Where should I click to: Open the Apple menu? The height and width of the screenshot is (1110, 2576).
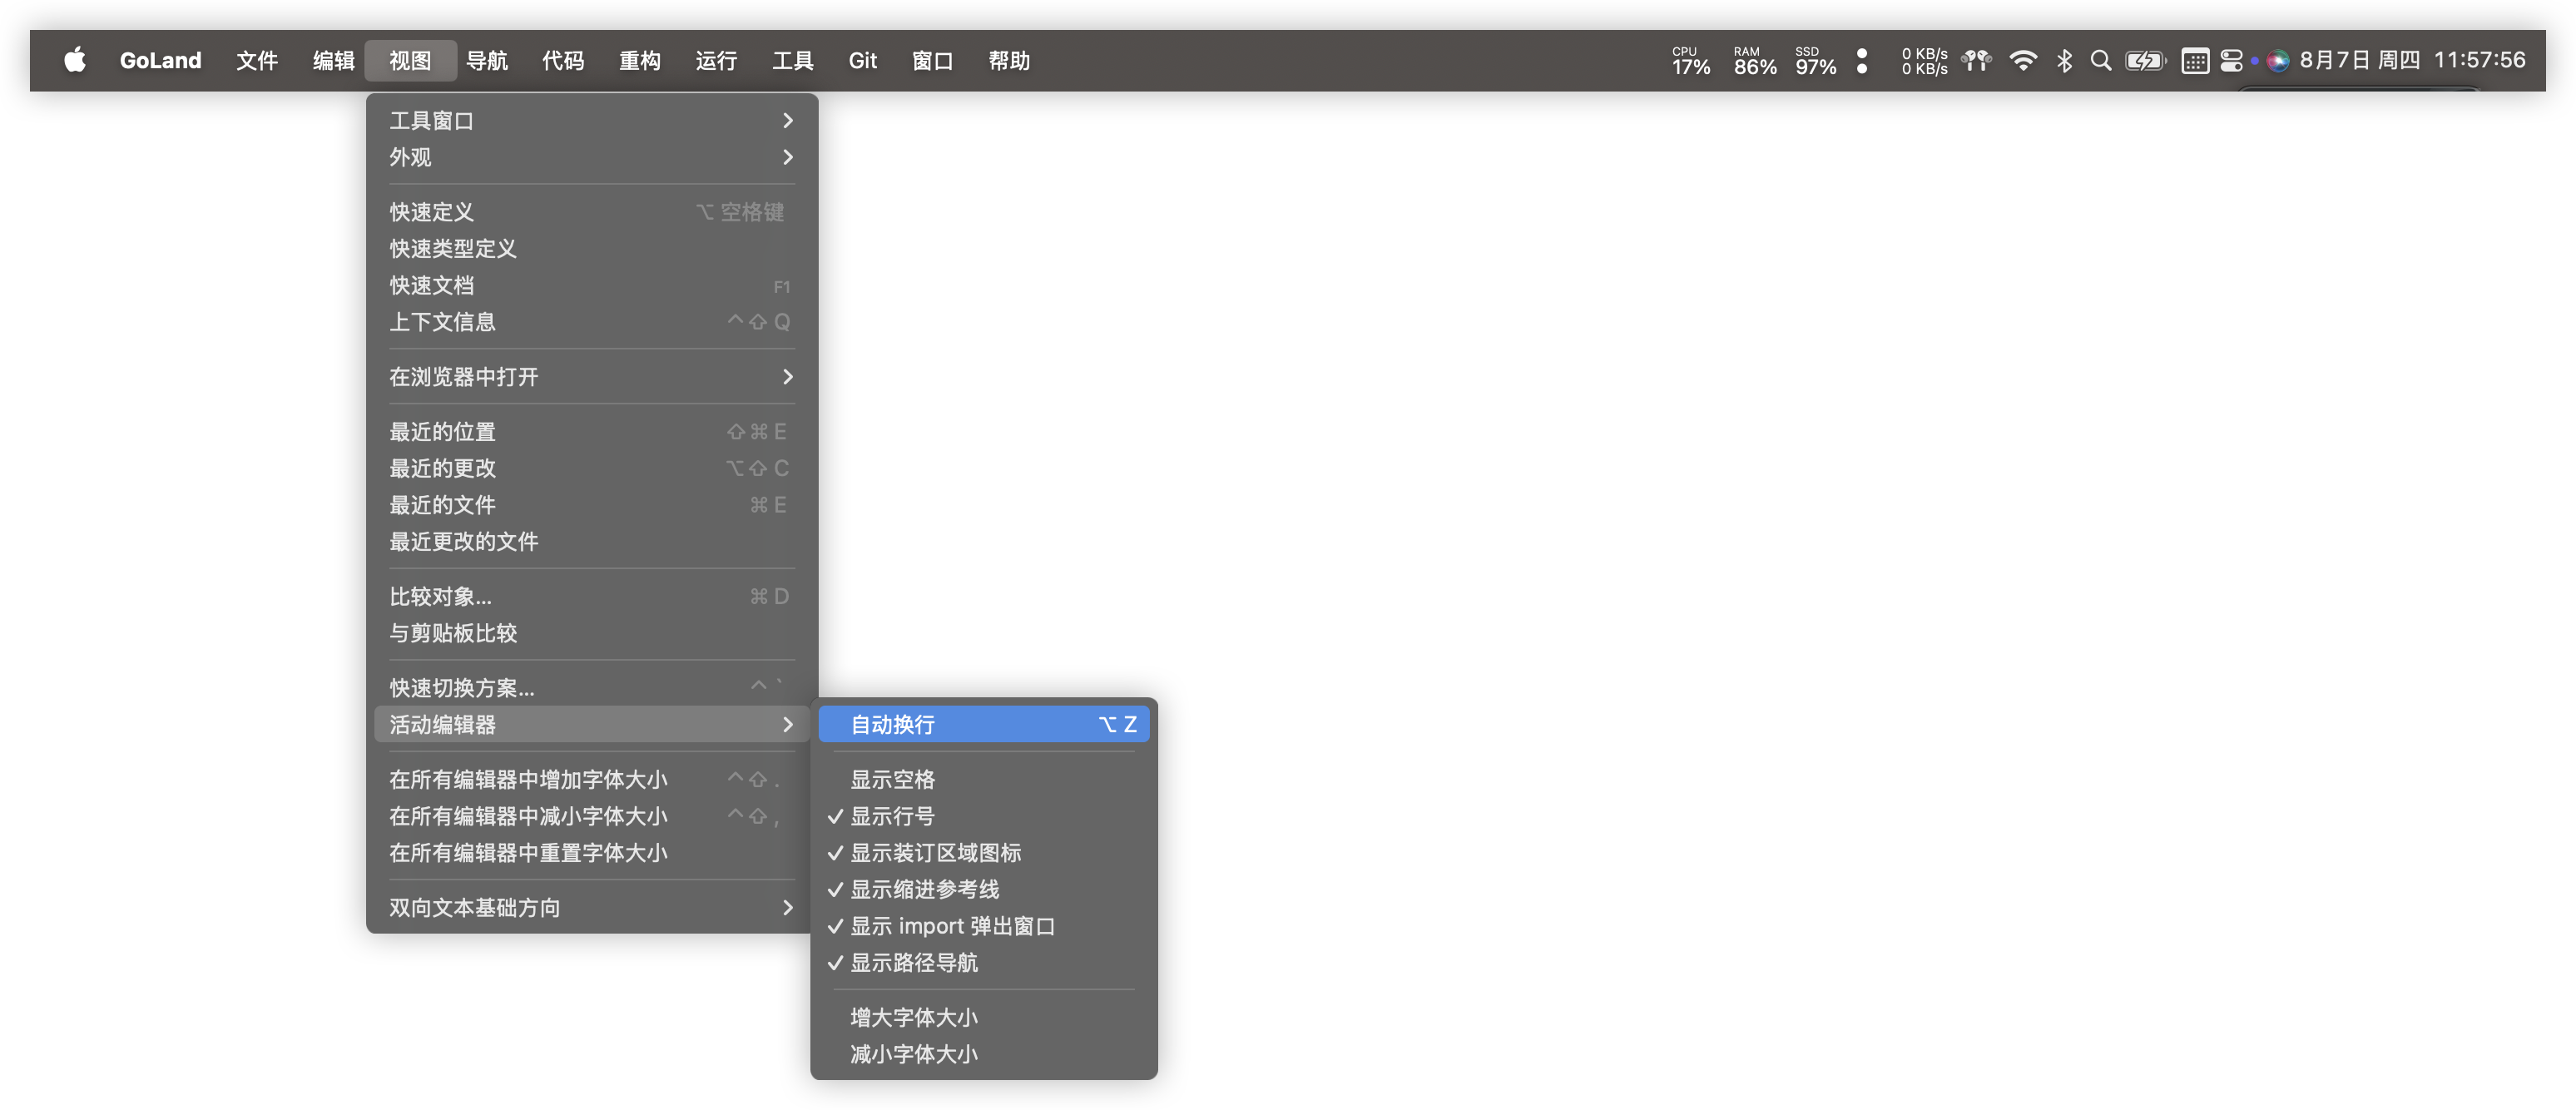(x=75, y=60)
